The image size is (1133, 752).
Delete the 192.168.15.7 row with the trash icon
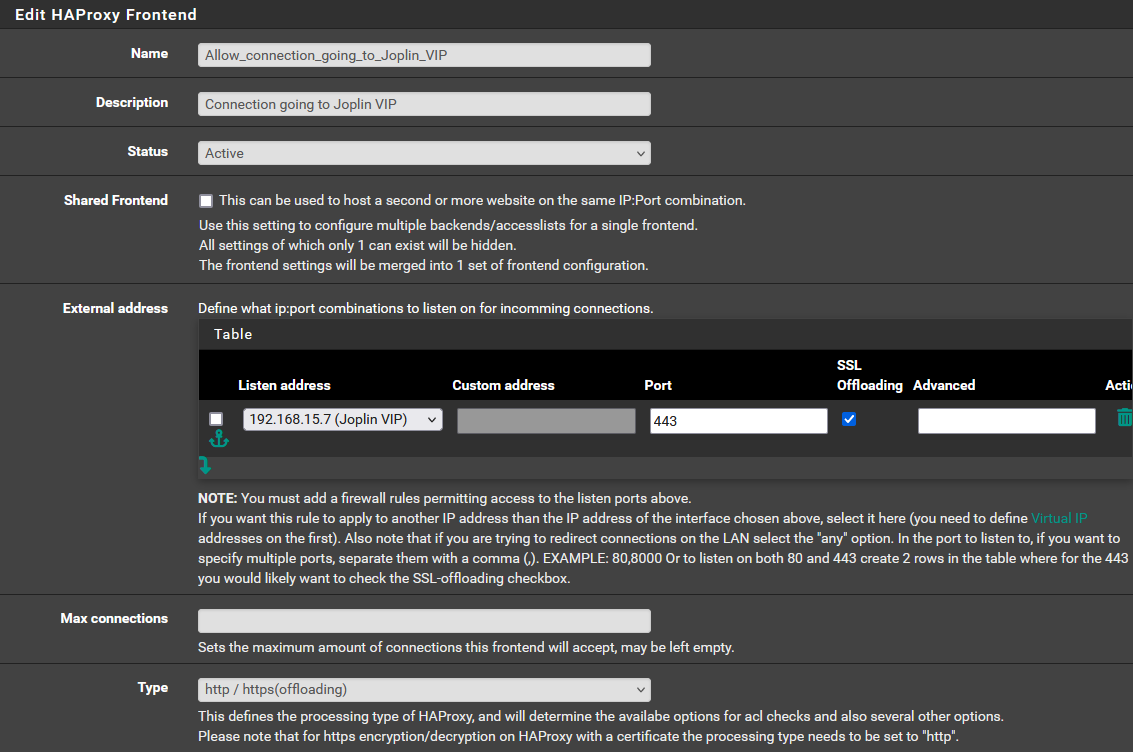[x=1124, y=418]
